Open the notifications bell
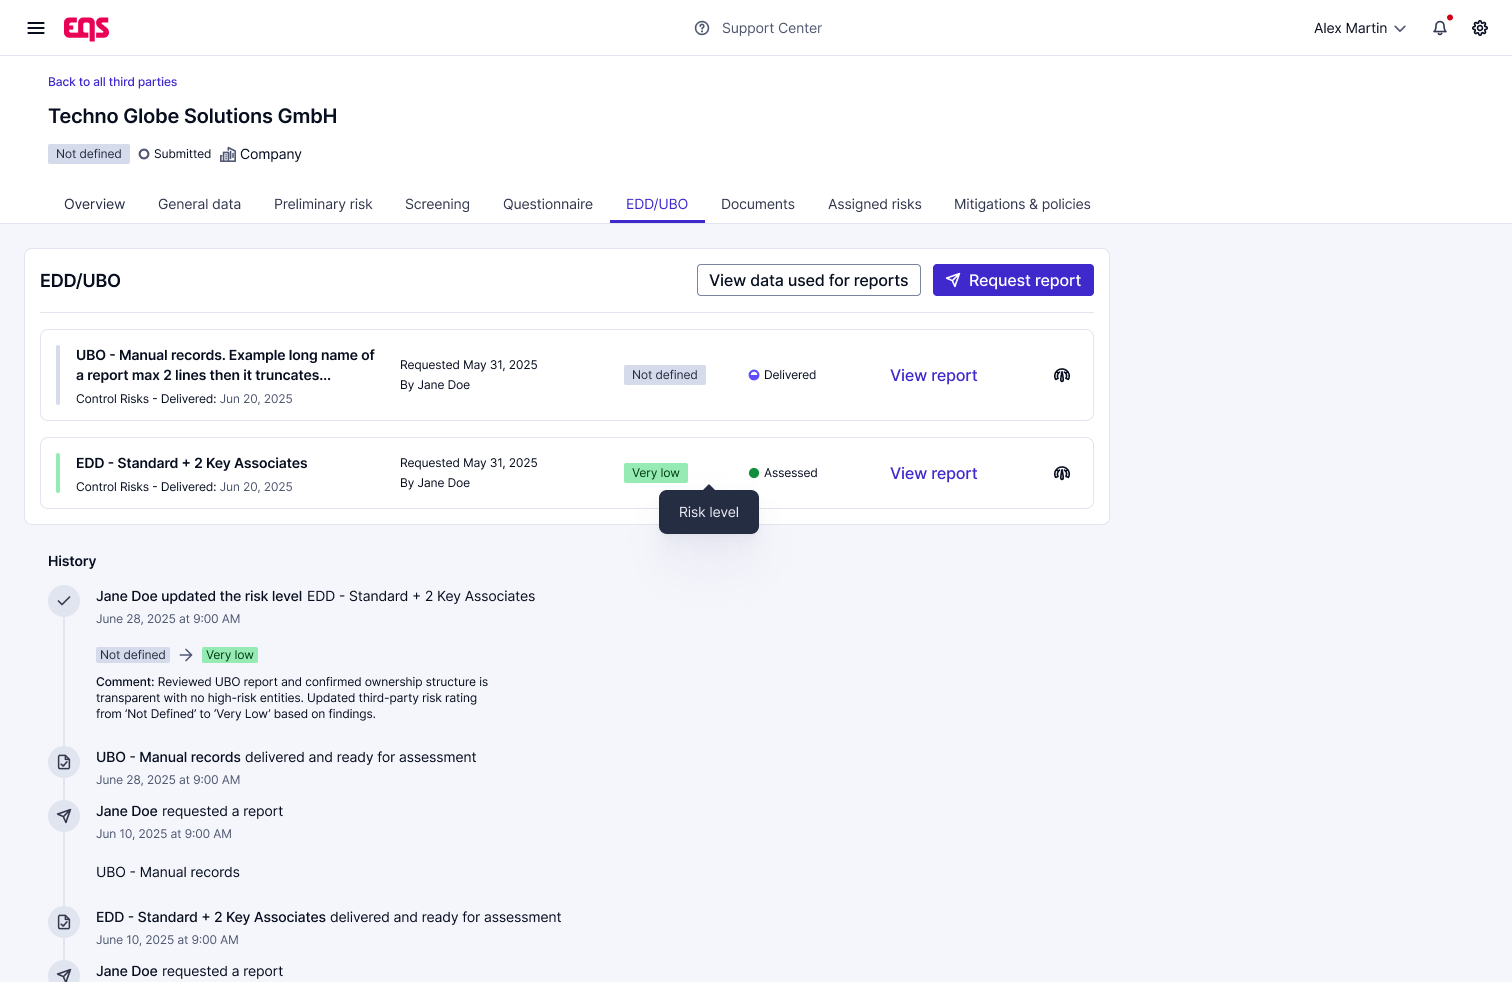 (1440, 28)
